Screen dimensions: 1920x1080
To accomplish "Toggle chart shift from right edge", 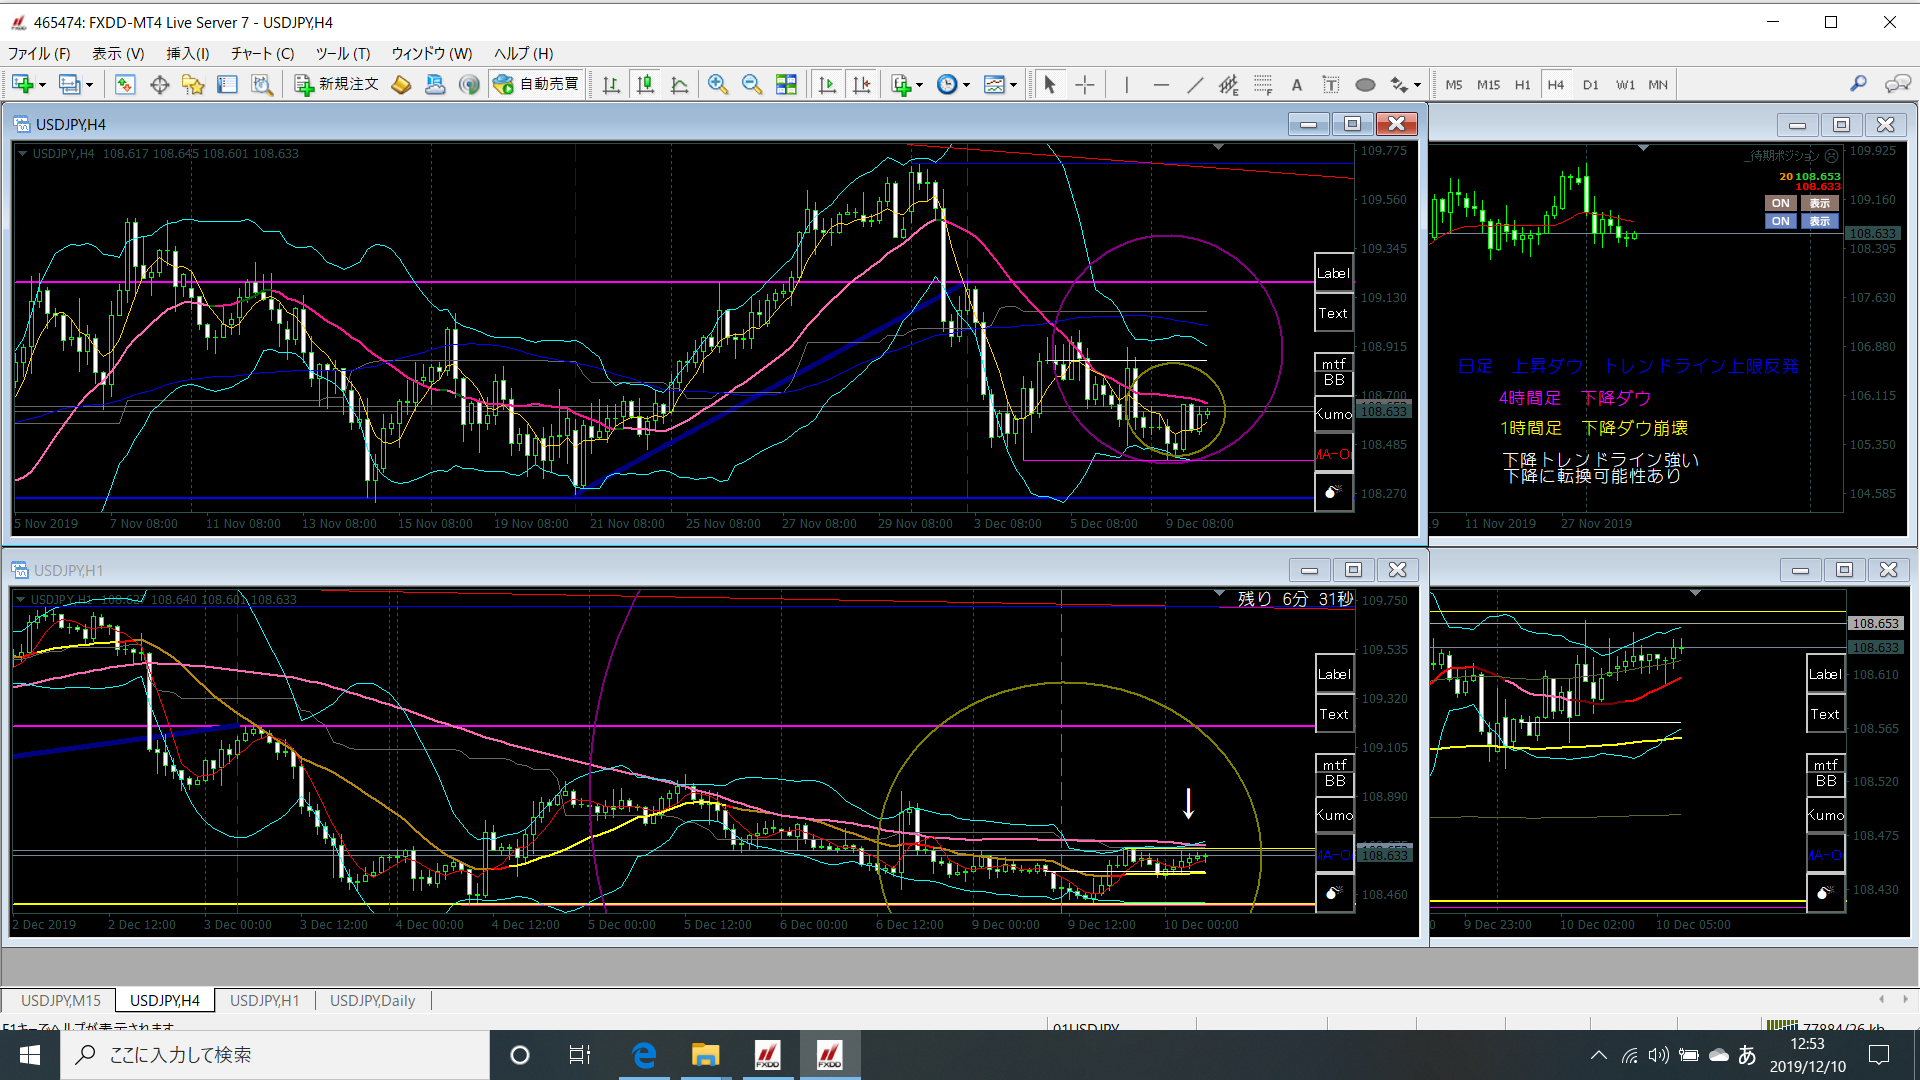I will tap(862, 85).
